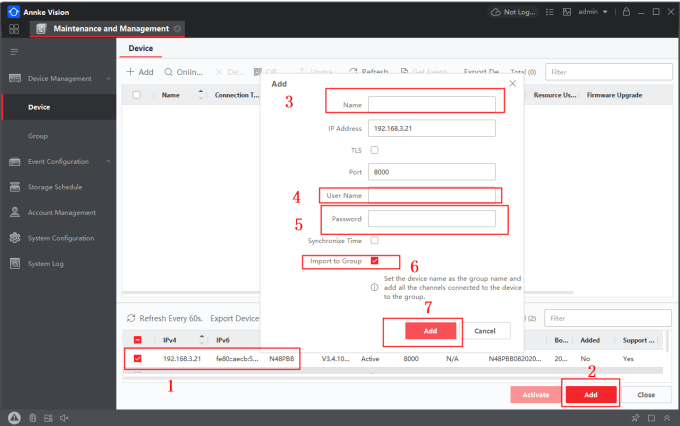The image size is (680, 426).
Task: Uncheck the Import to Group checkbox
Action: pyautogui.click(x=375, y=261)
